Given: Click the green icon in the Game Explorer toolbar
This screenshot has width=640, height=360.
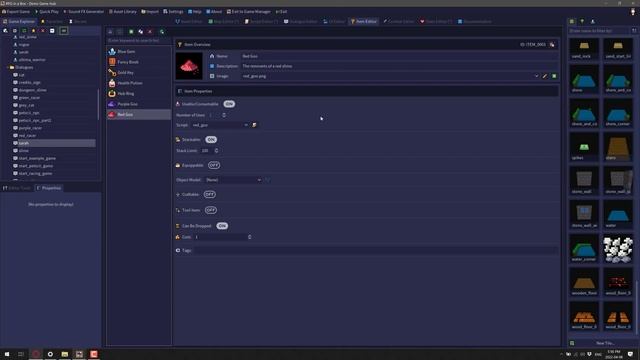Looking at the screenshot, I should coord(24,31).
